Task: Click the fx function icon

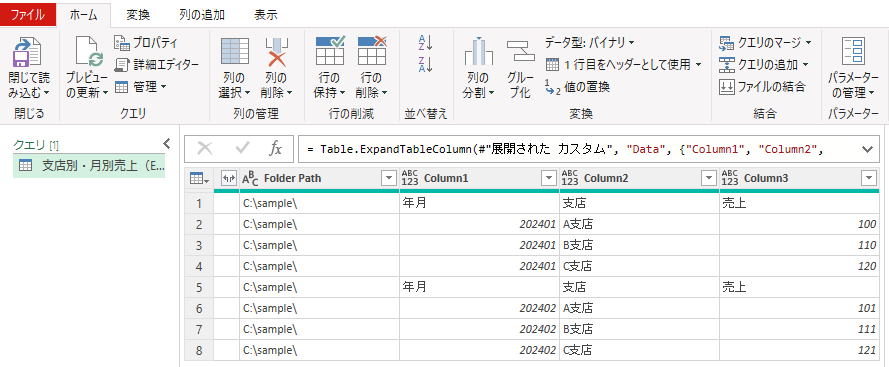Action: pos(276,149)
